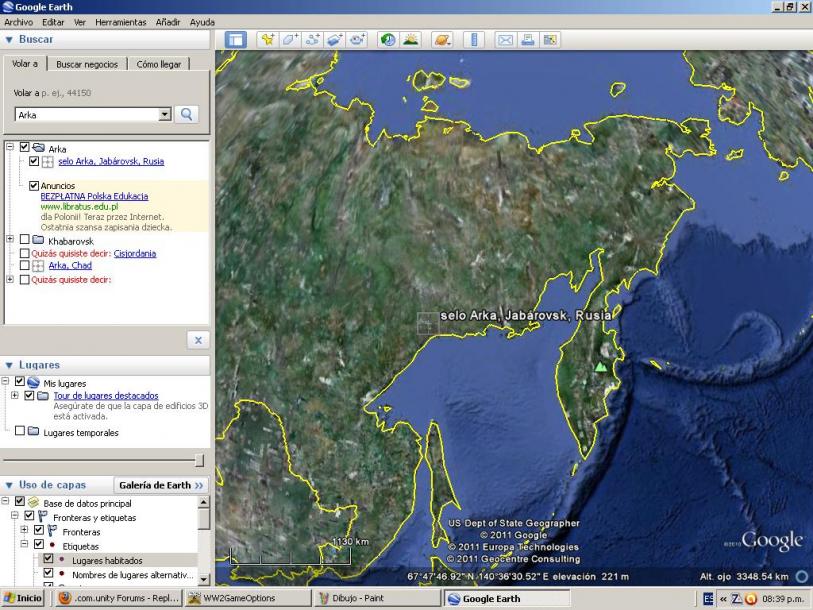Screen dimensions: 813x610
Task: Toggle sunlight across the landscape icon
Action: tap(410, 40)
